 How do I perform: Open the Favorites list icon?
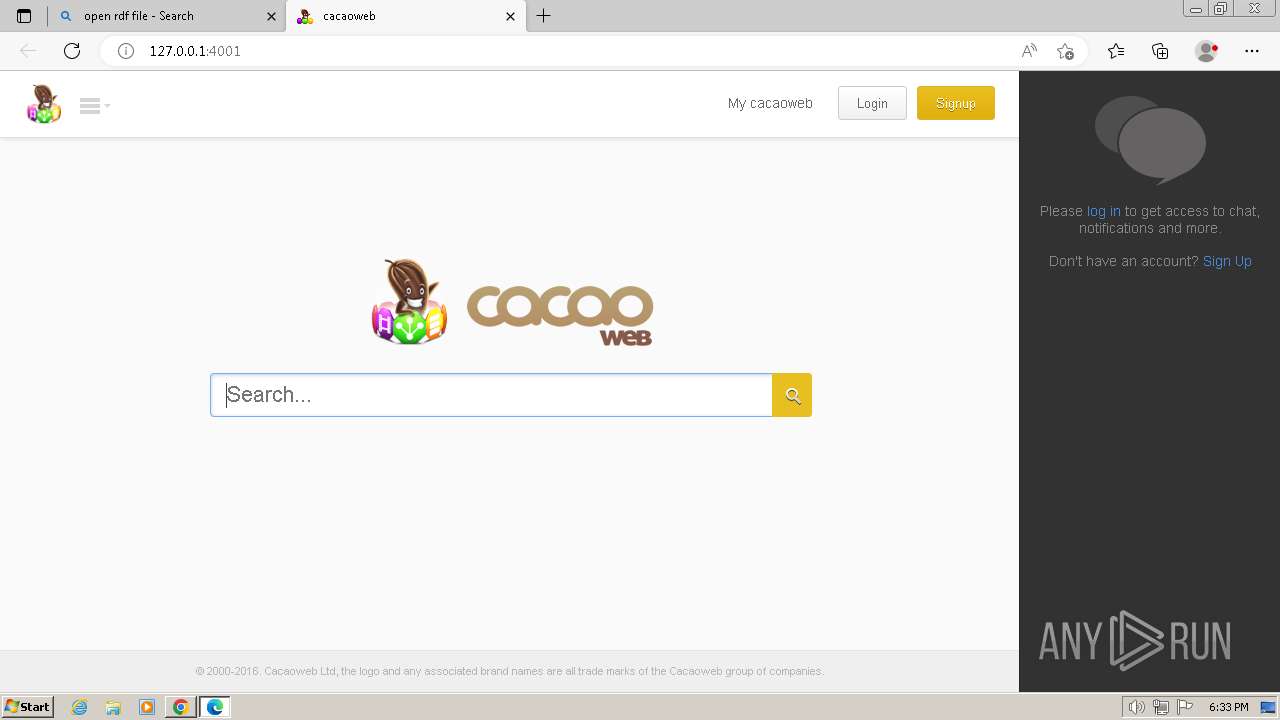tap(1116, 51)
